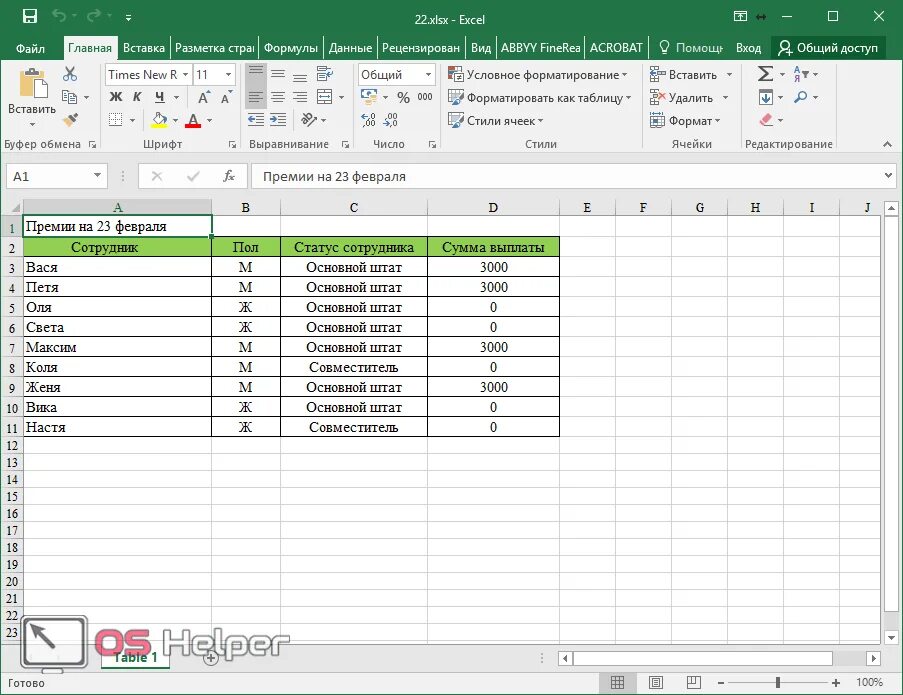This screenshot has height=695, width=903.
Task: Click the AutoSum sigma icon
Action: click(765, 74)
